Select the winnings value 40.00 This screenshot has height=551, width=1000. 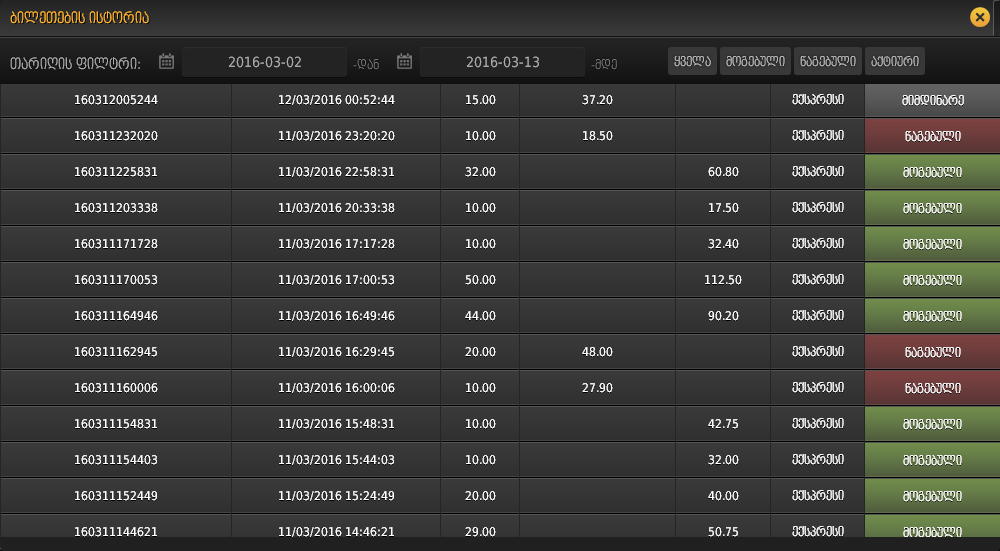point(723,496)
